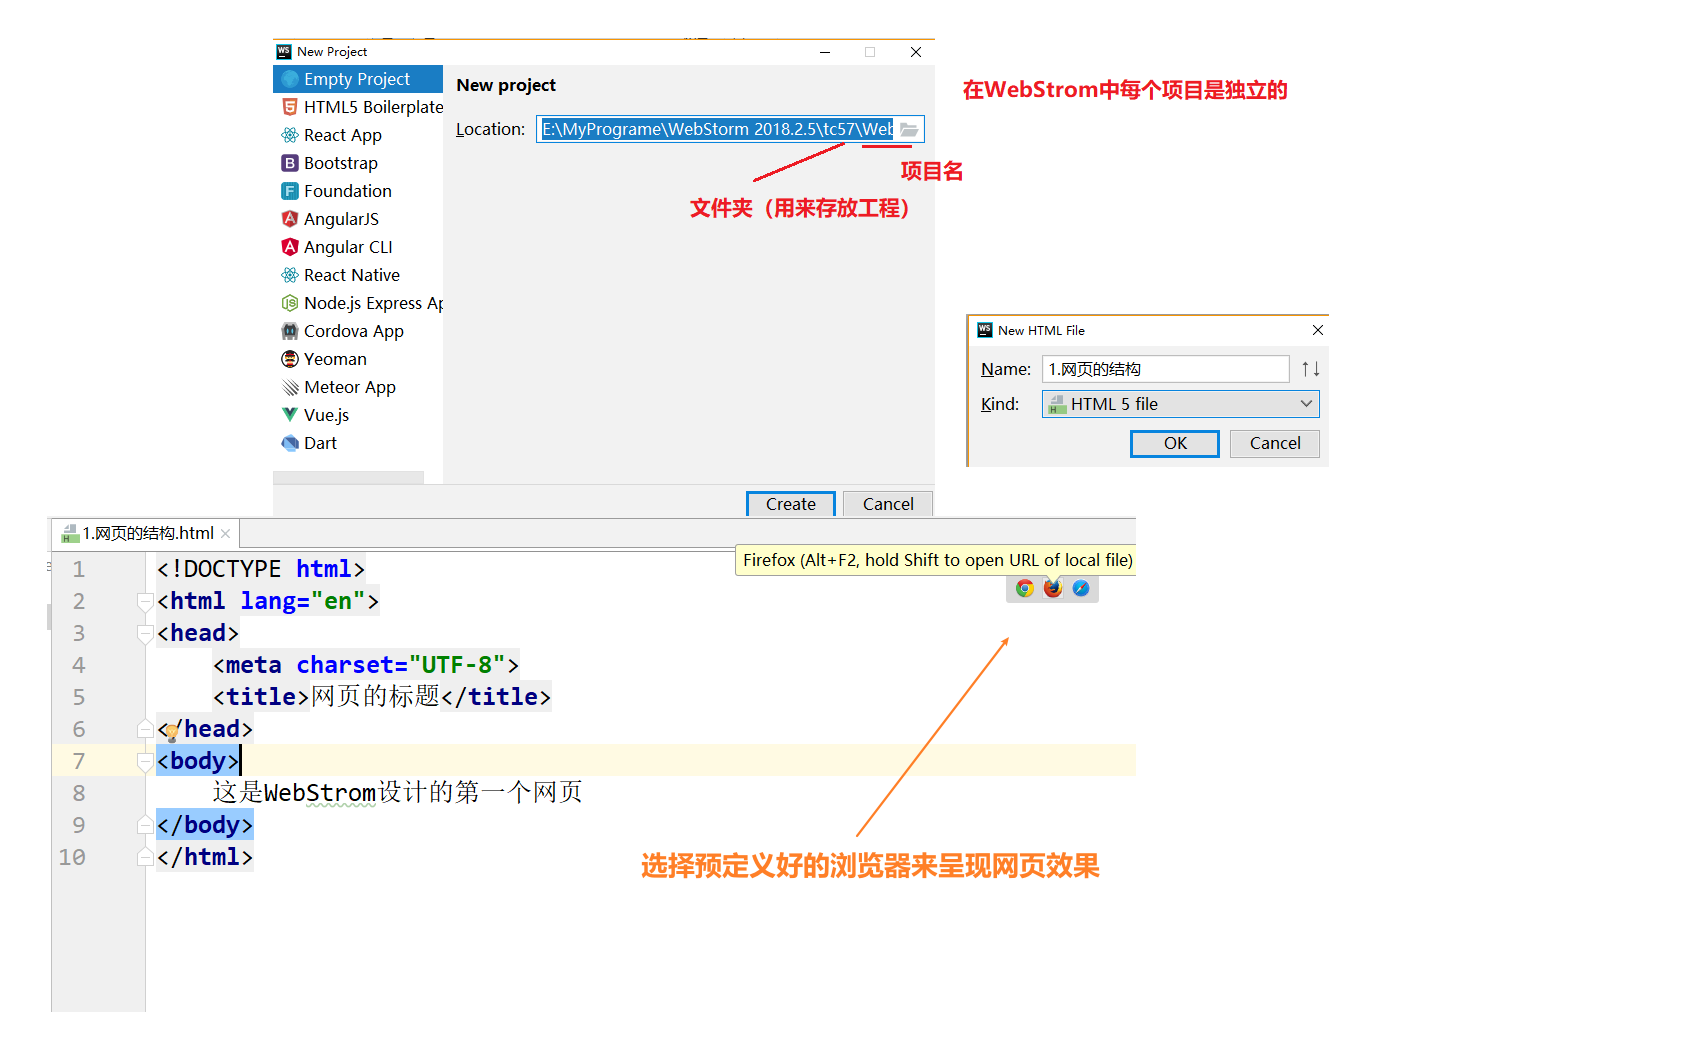1698x1040 pixels.
Task: Select the Vue.js project type
Action: point(357,415)
